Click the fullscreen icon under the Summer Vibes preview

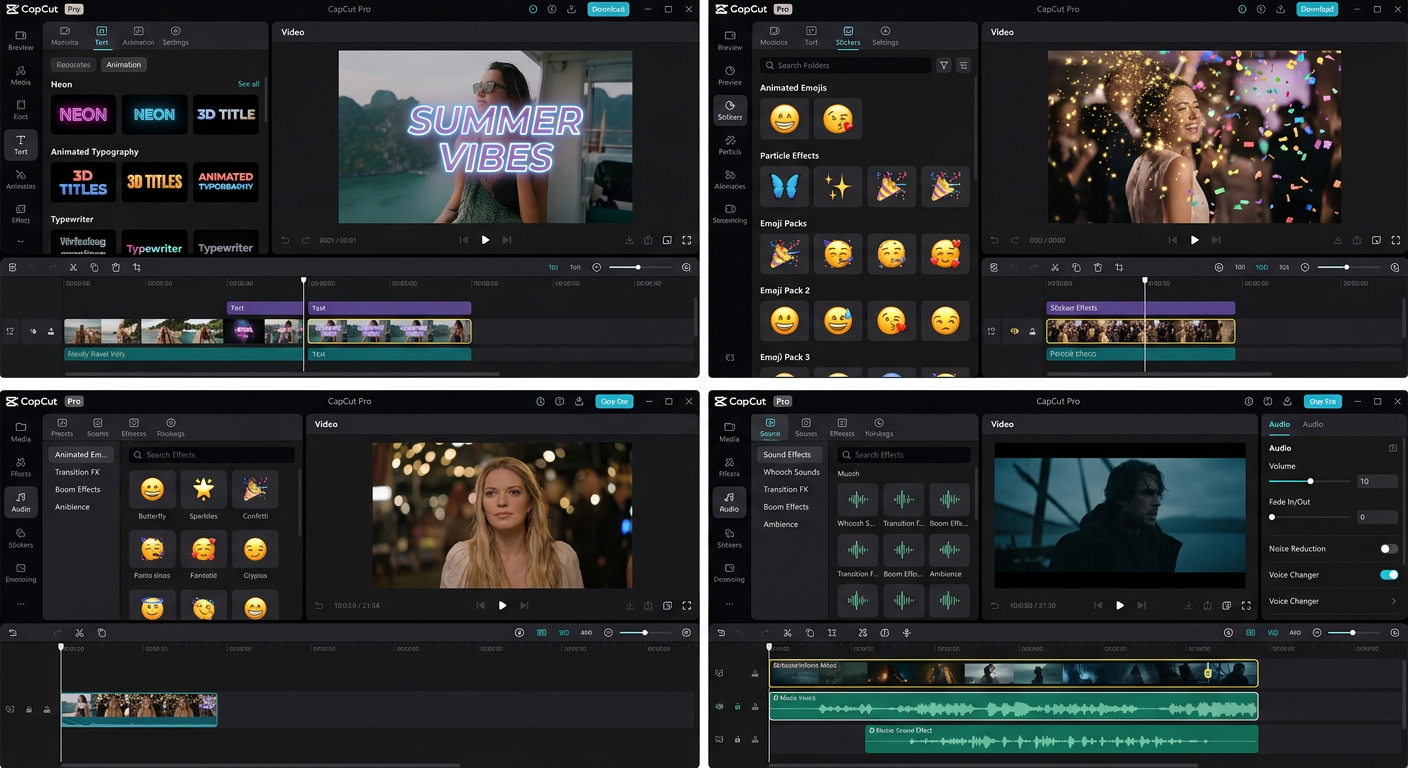(x=687, y=240)
